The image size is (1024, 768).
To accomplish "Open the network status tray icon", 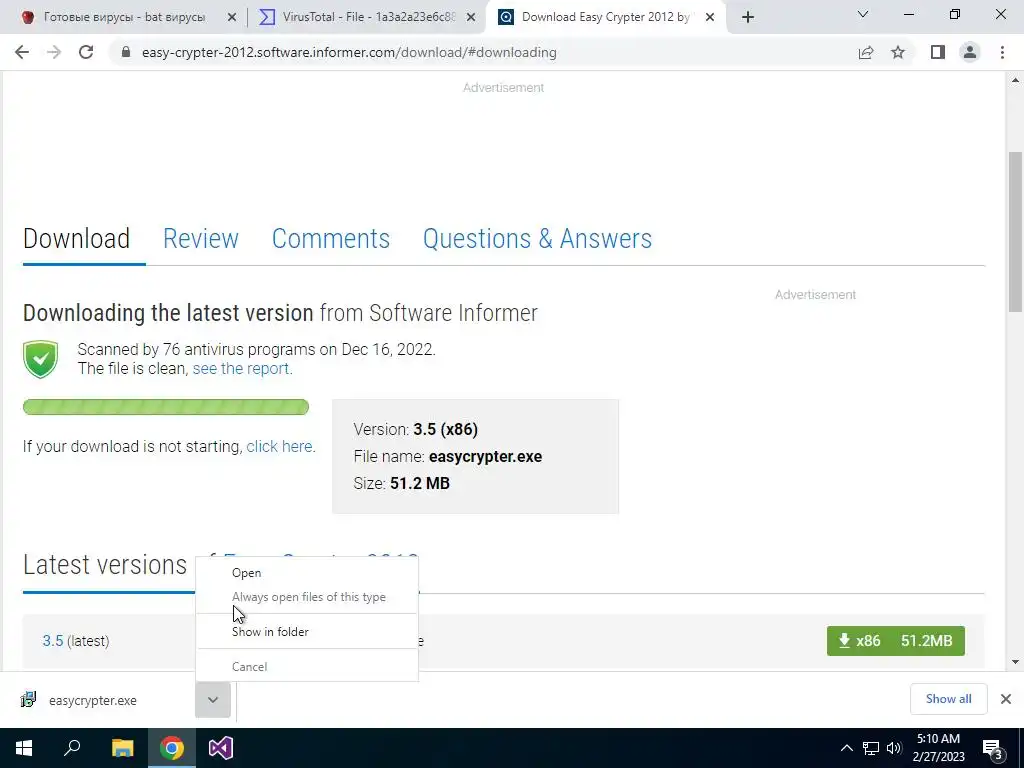I will coord(871,748).
